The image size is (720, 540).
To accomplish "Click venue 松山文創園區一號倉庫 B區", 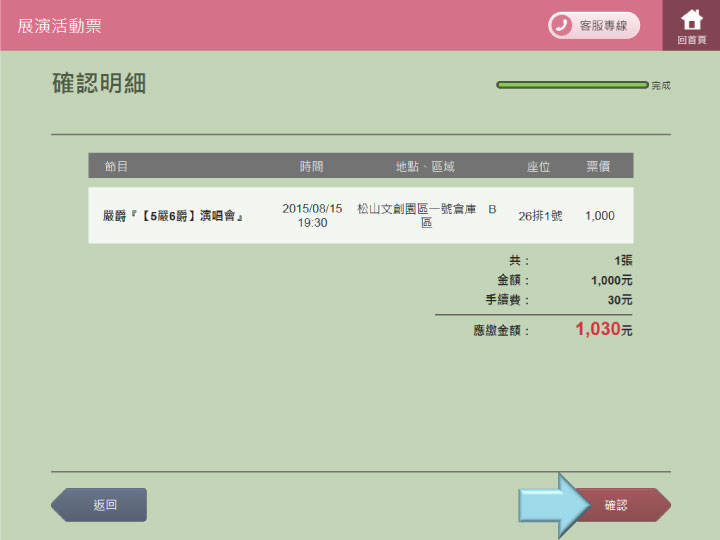I will (x=427, y=215).
